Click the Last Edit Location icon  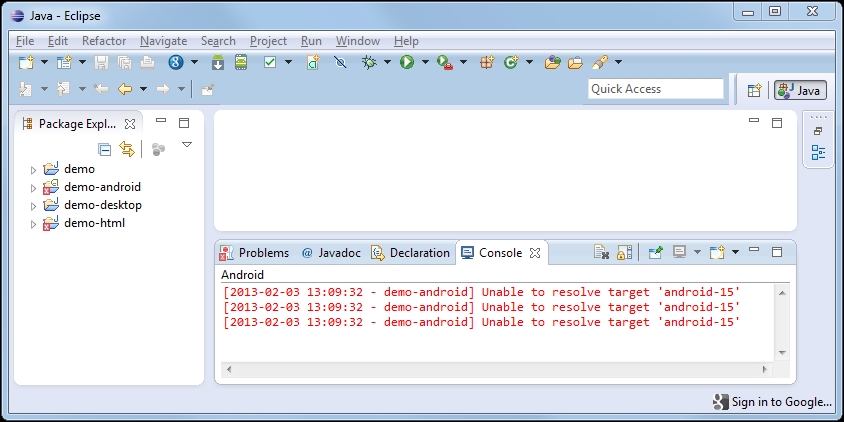pos(101,89)
